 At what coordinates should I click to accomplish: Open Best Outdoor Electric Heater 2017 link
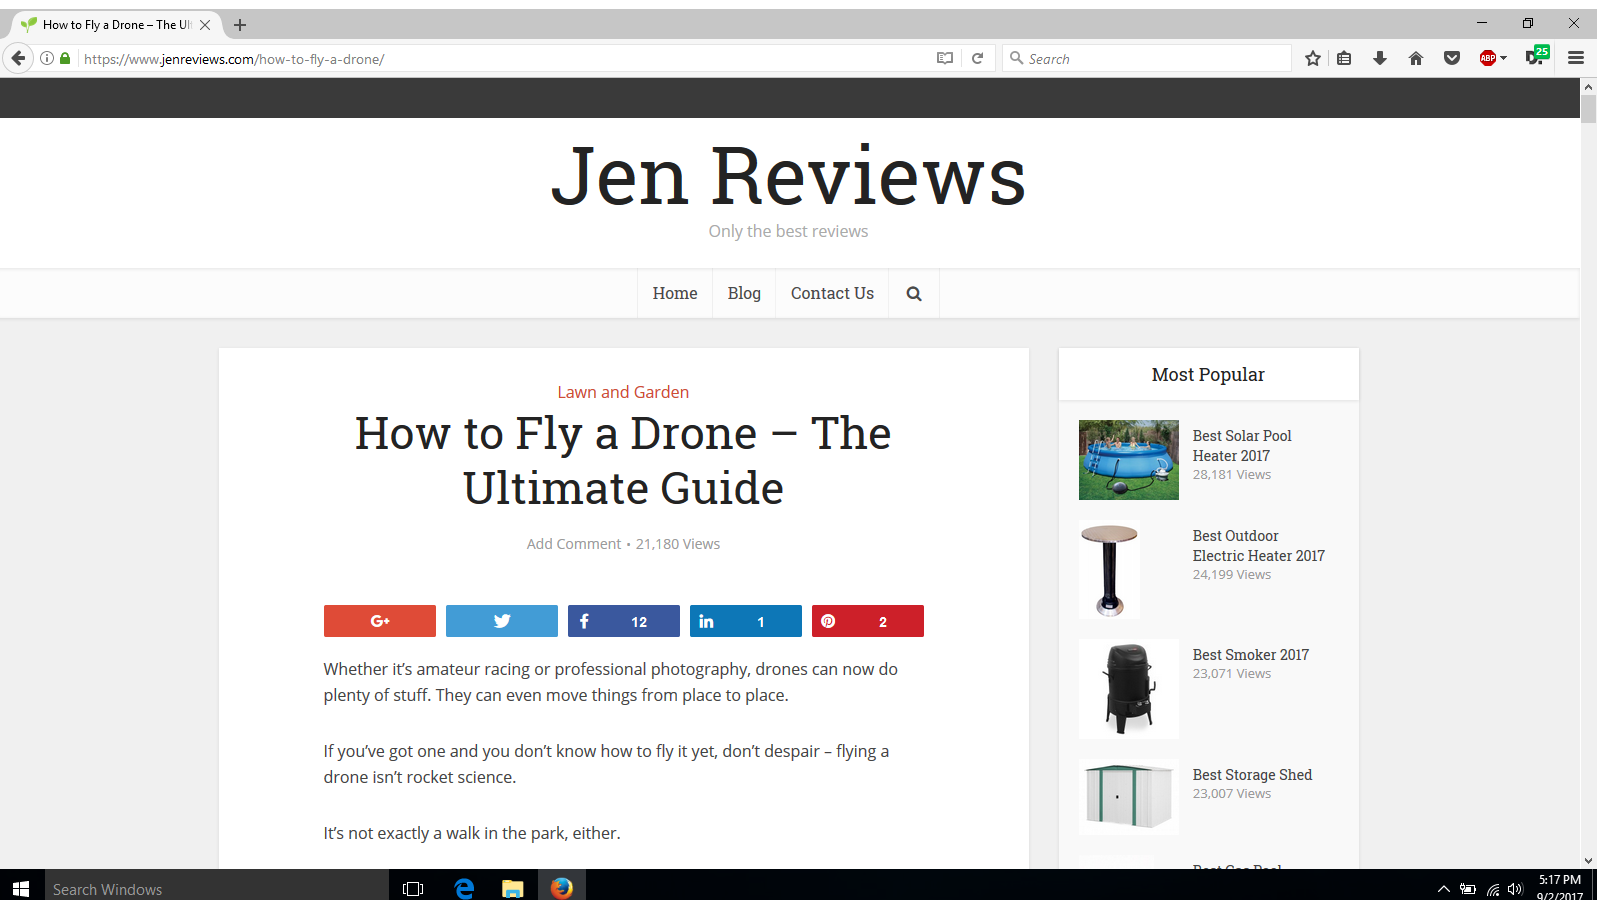click(1258, 546)
